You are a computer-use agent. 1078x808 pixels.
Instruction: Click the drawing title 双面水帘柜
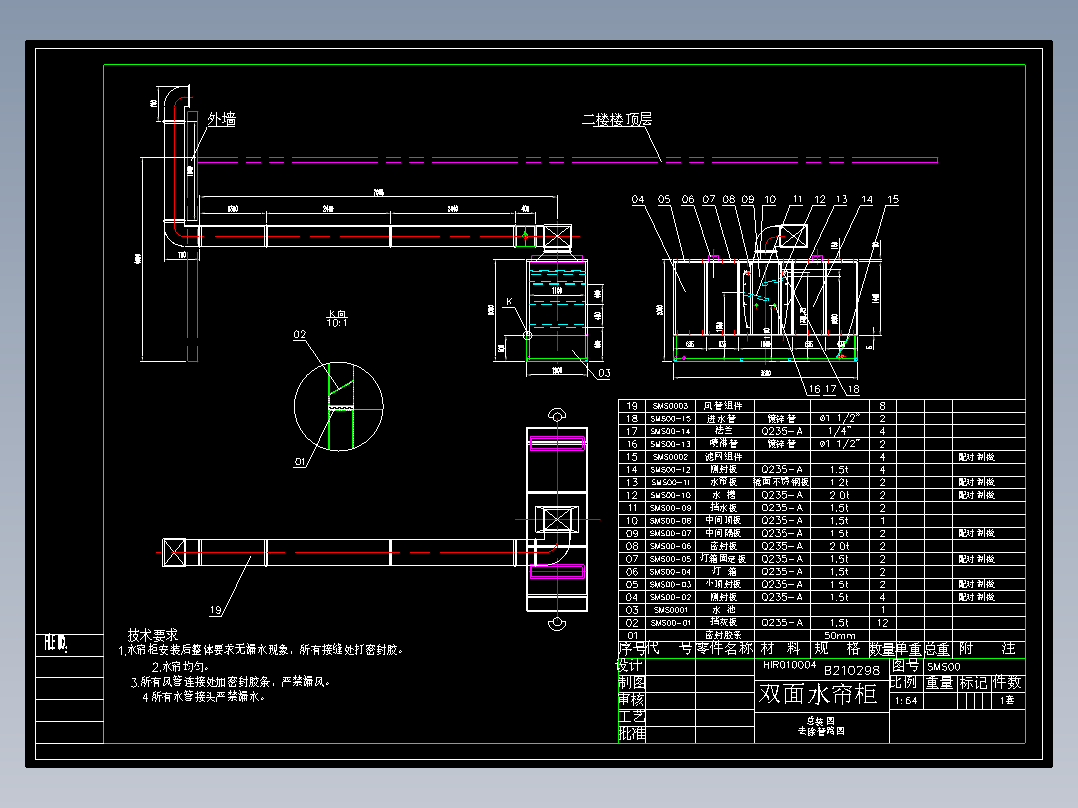coord(818,694)
